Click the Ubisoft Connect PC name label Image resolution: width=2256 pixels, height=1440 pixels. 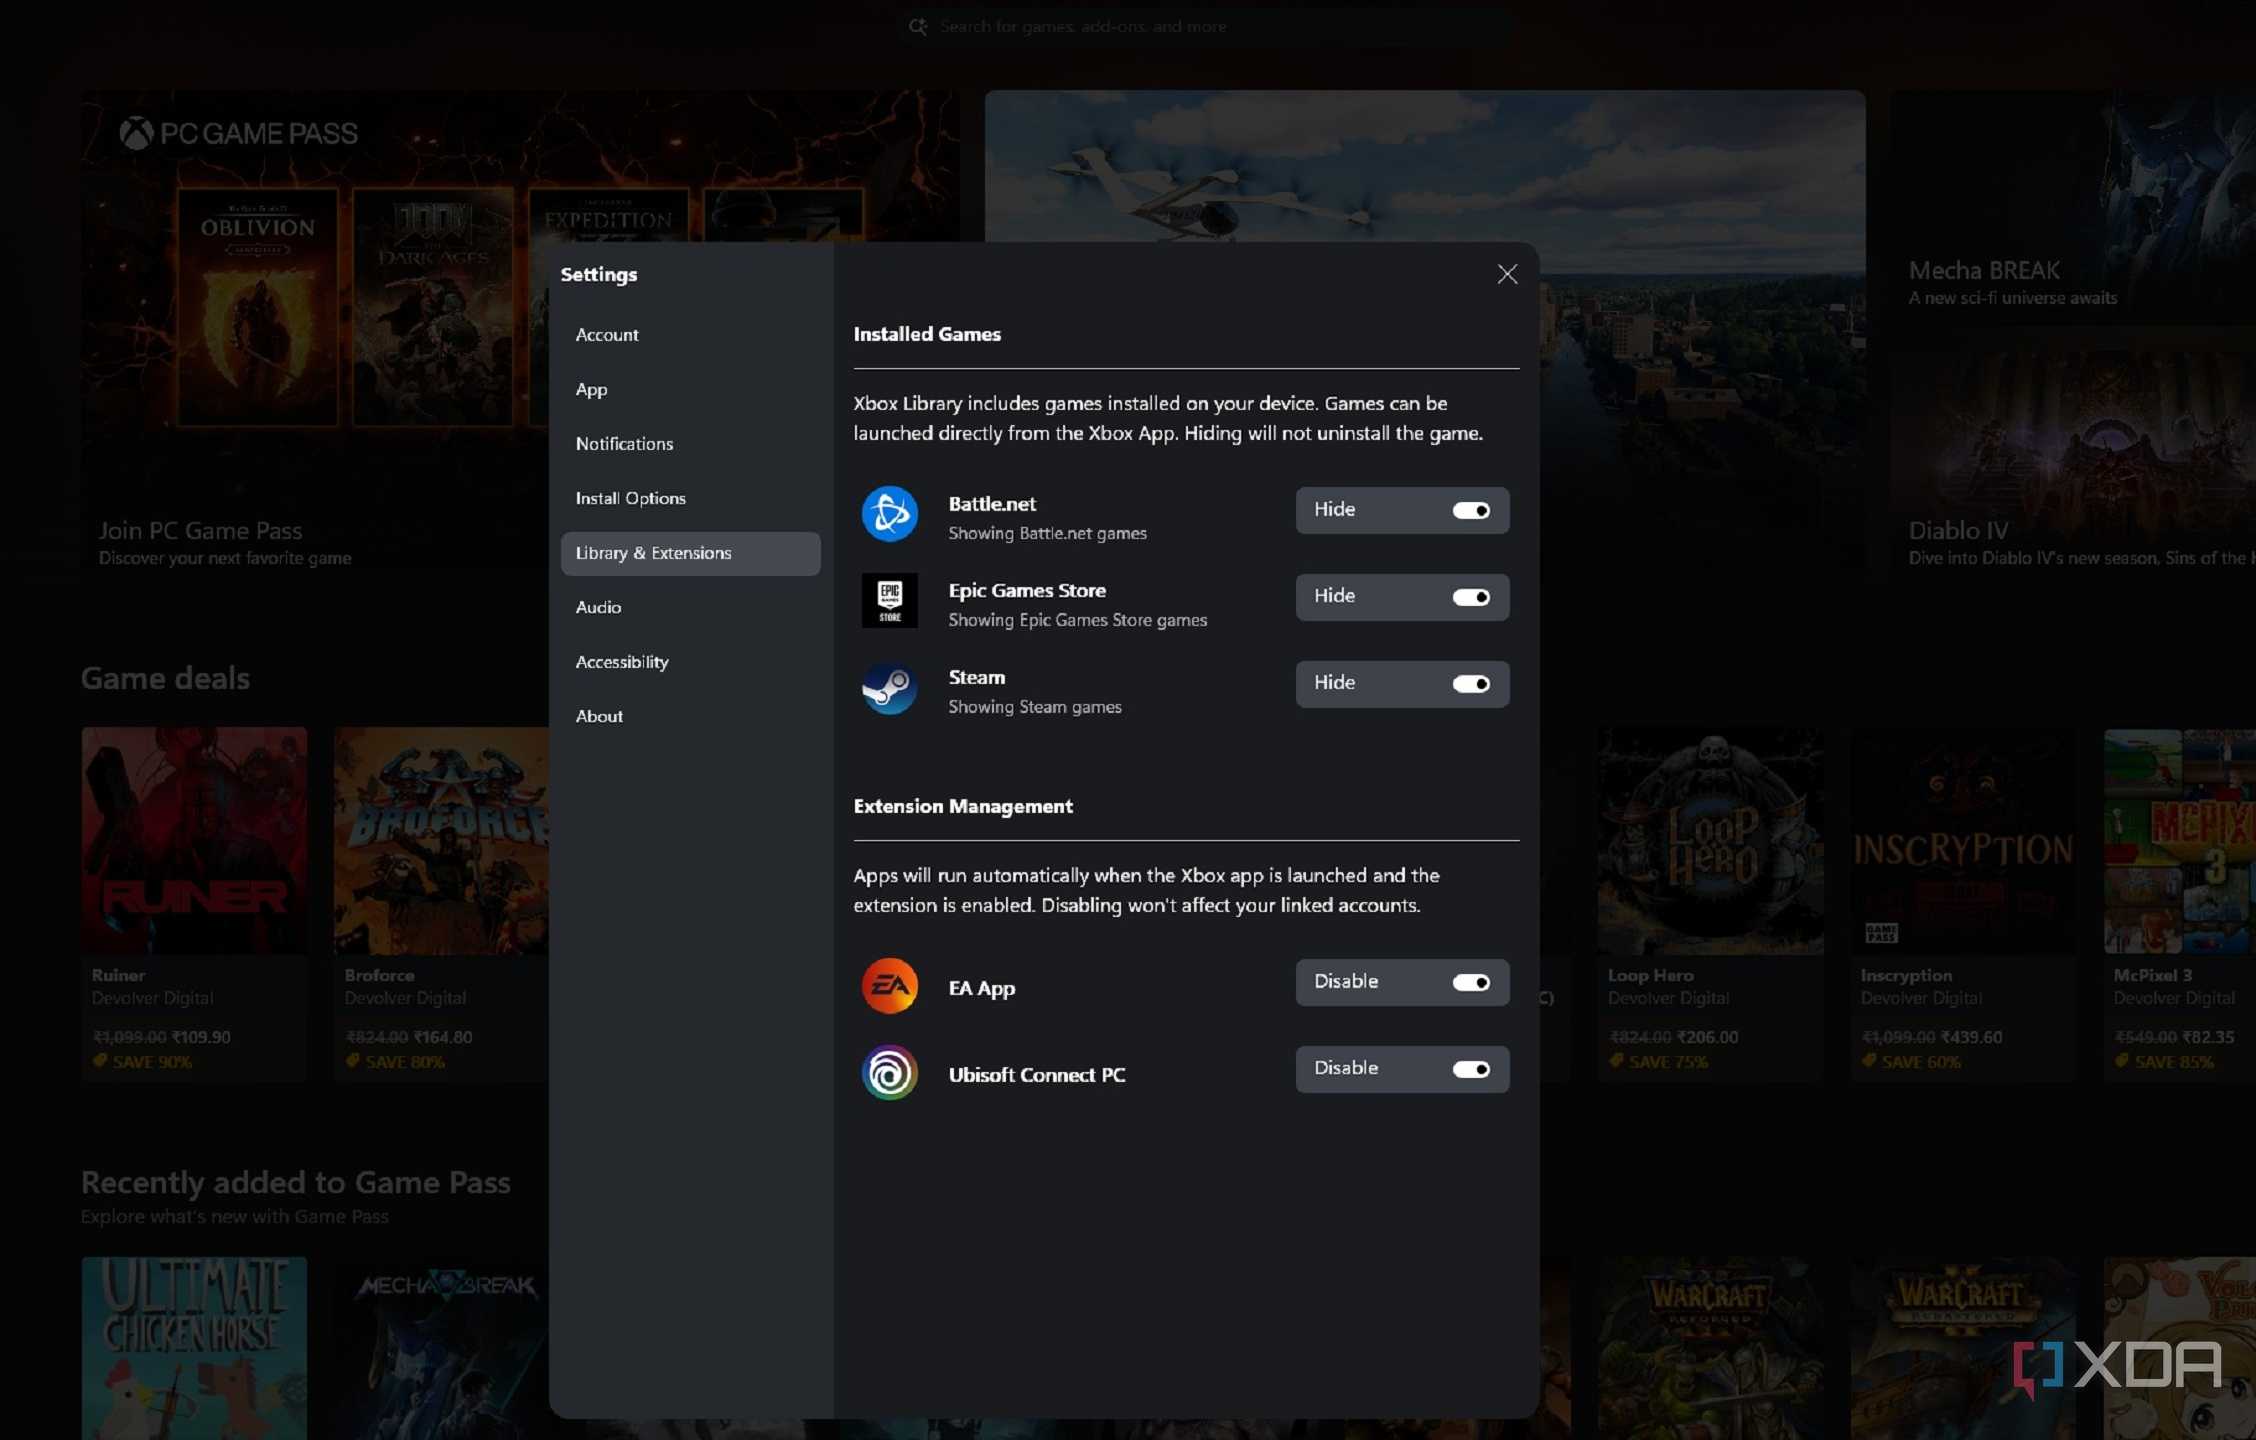(1037, 1075)
